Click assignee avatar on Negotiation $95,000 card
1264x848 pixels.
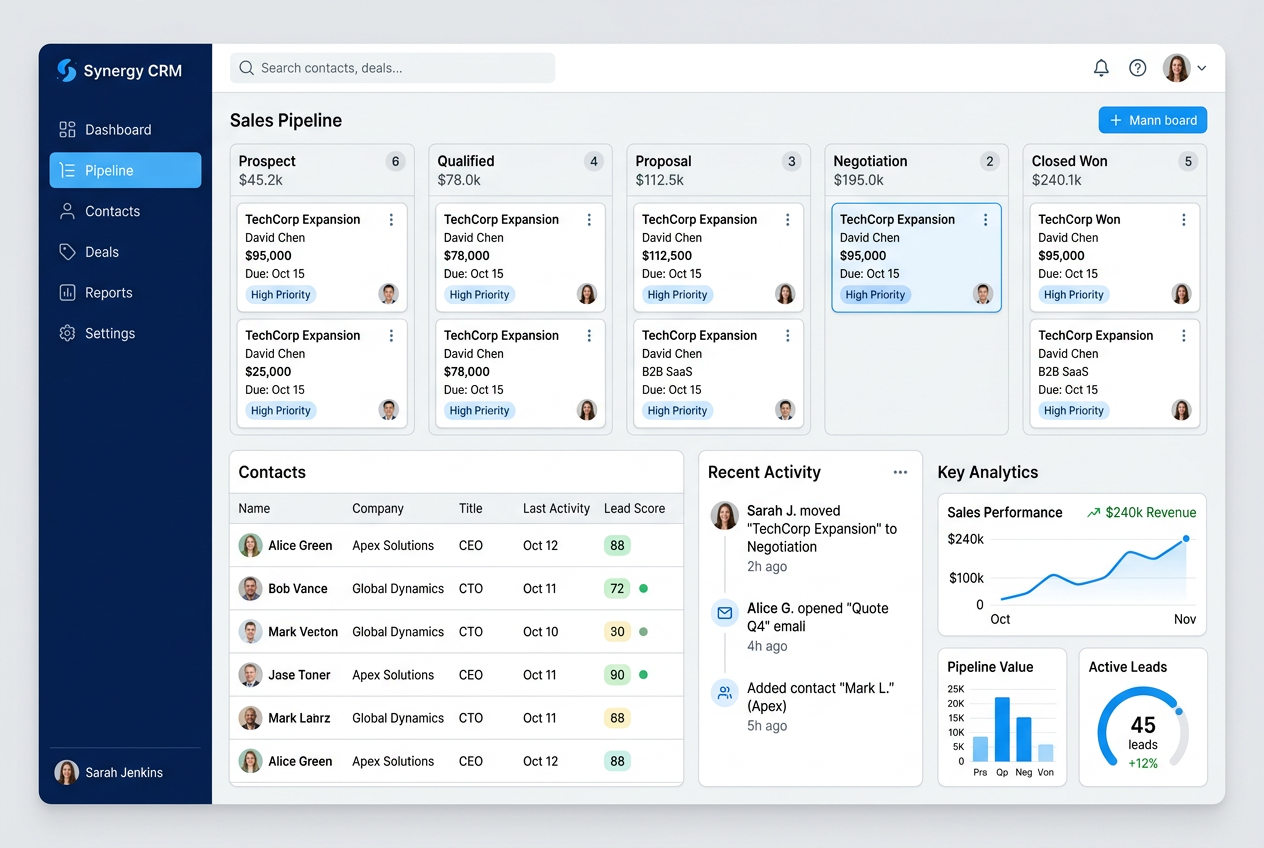(x=983, y=294)
